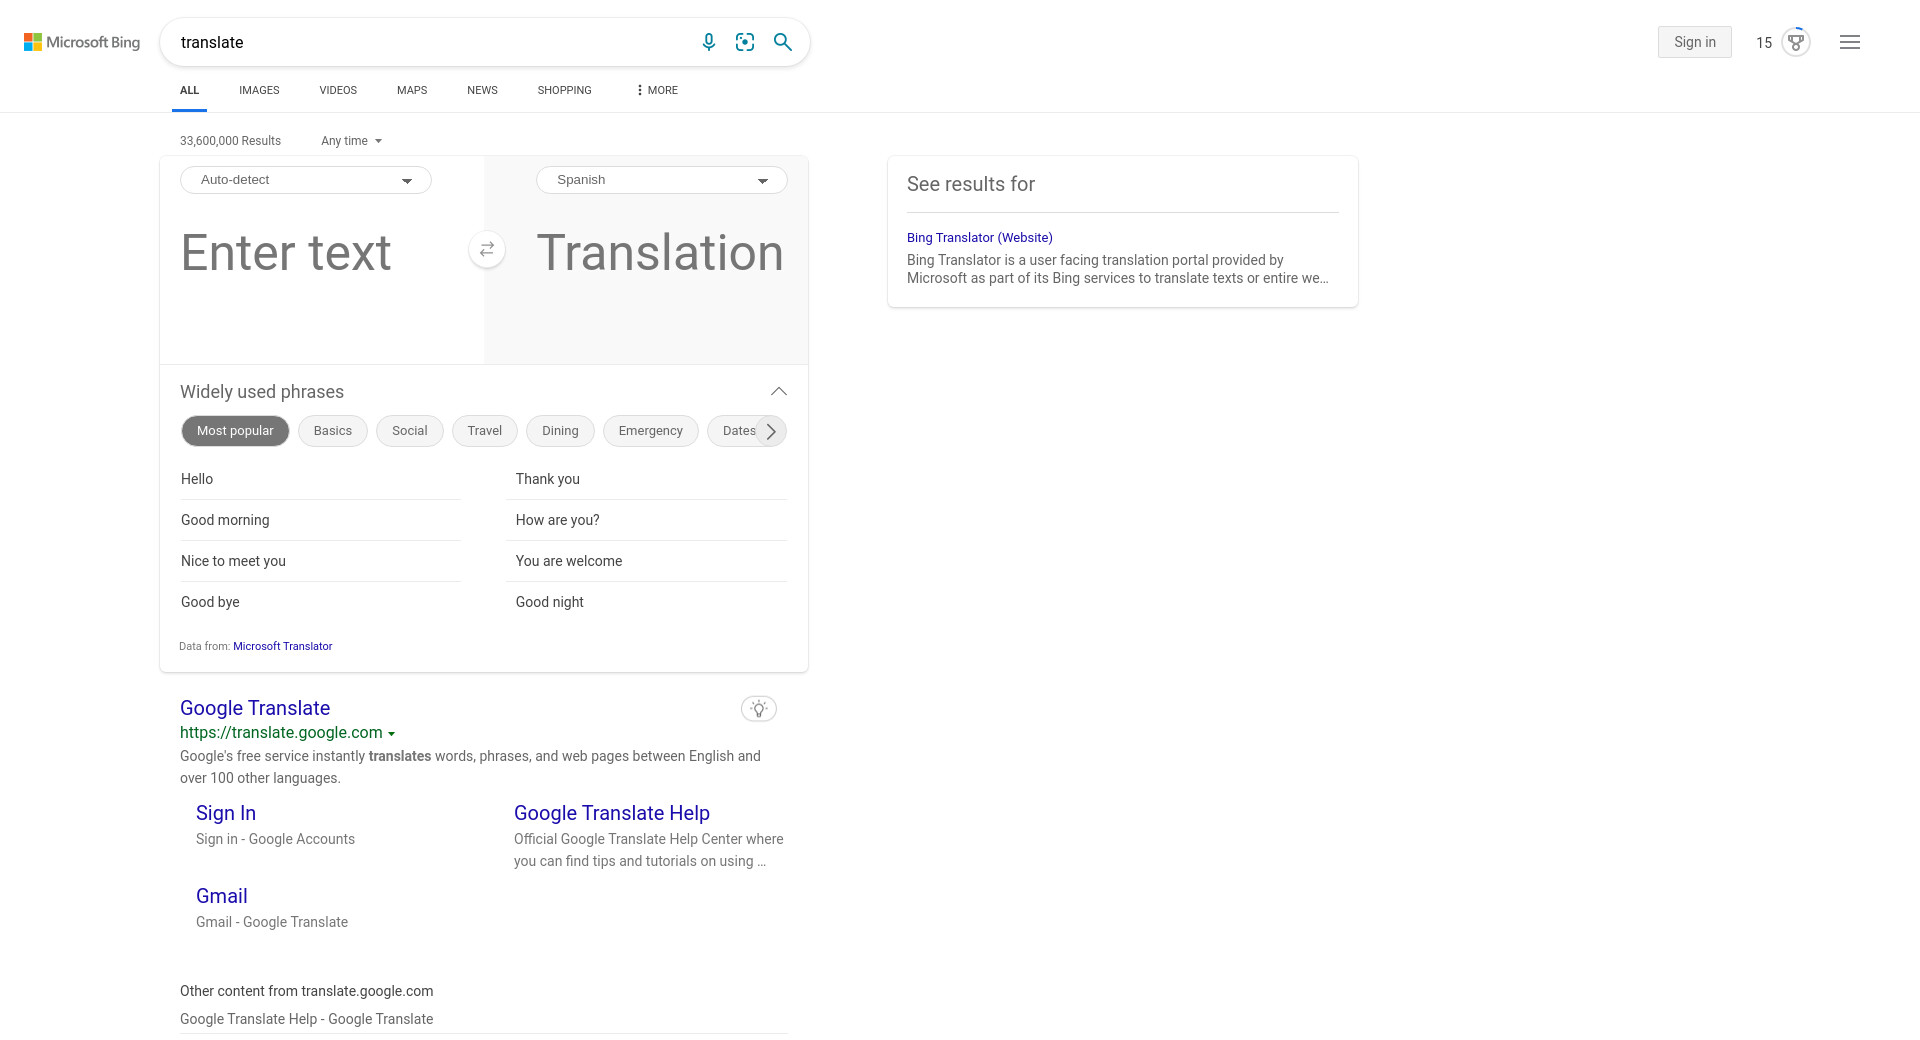Open the hamburger settings menu
This screenshot has height=1040, width=1920.
pos(1849,42)
